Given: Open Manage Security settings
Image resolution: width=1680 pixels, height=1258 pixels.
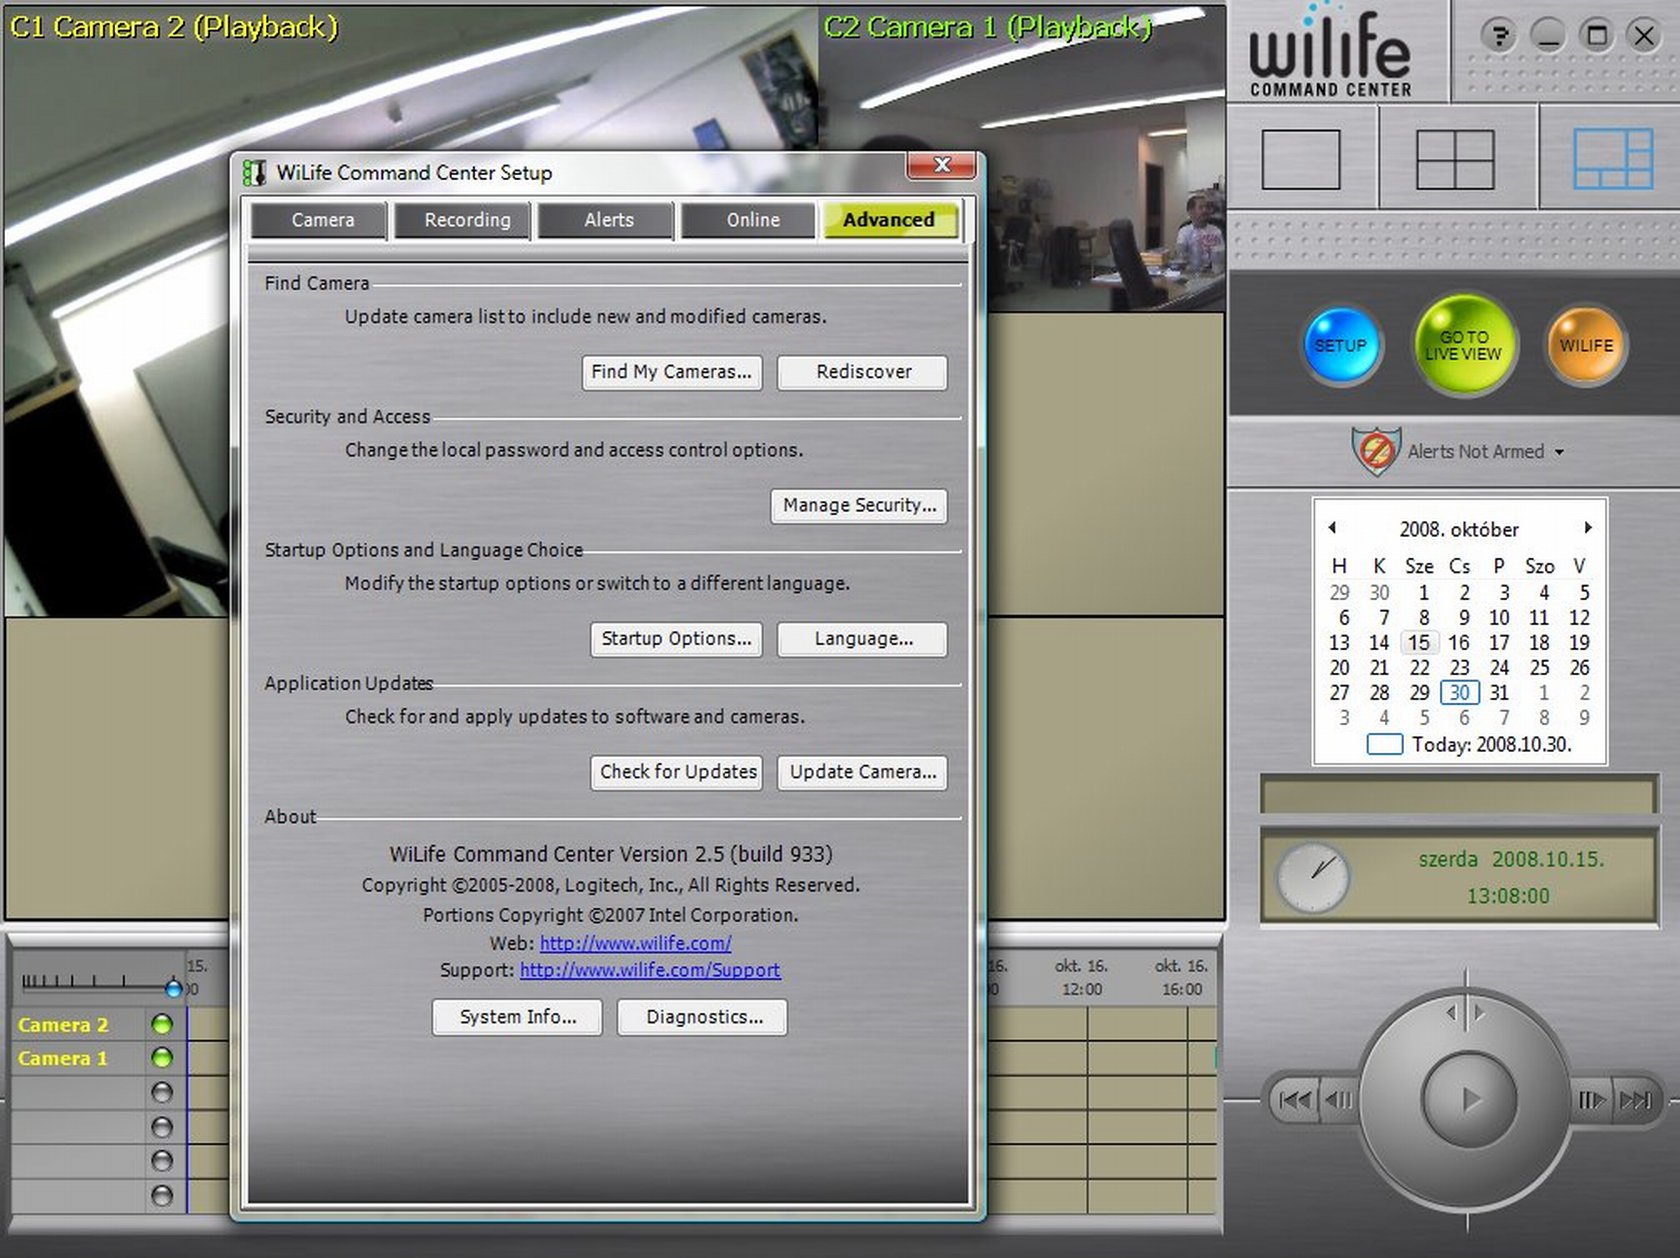Looking at the screenshot, I should pyautogui.click(x=859, y=505).
